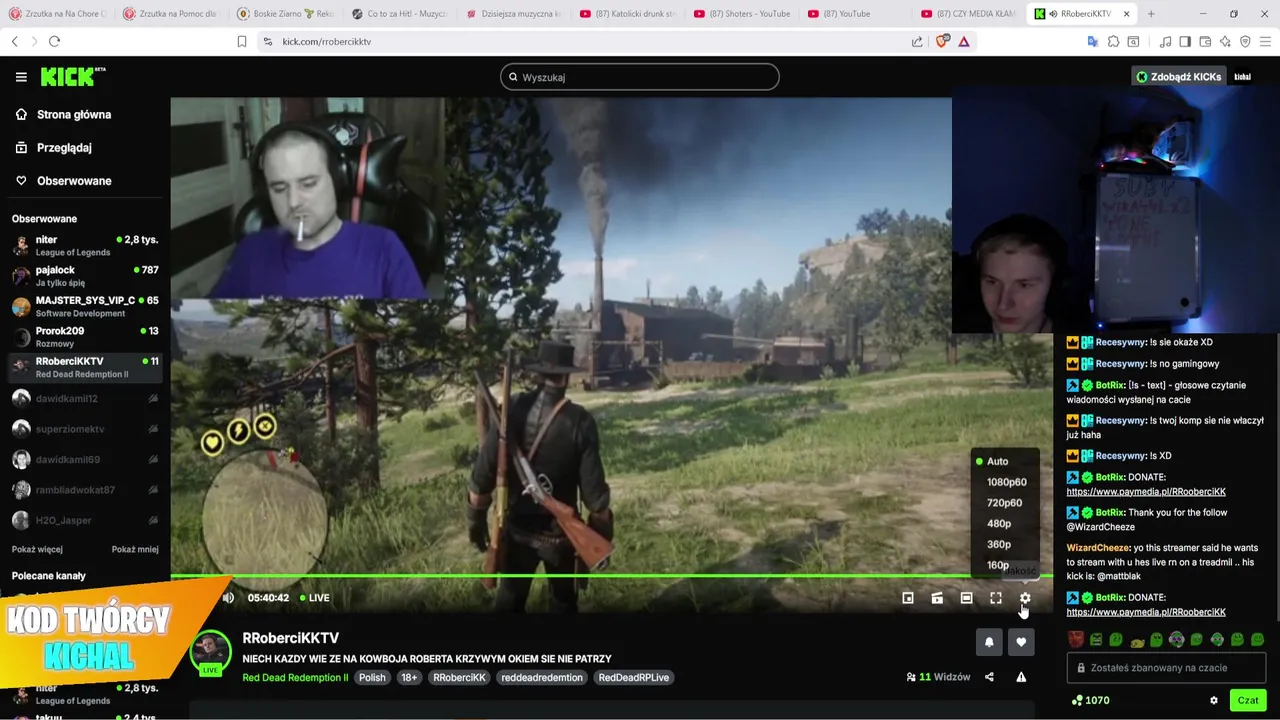
Task: Click the banned chat input field
Action: [x=1166, y=668]
